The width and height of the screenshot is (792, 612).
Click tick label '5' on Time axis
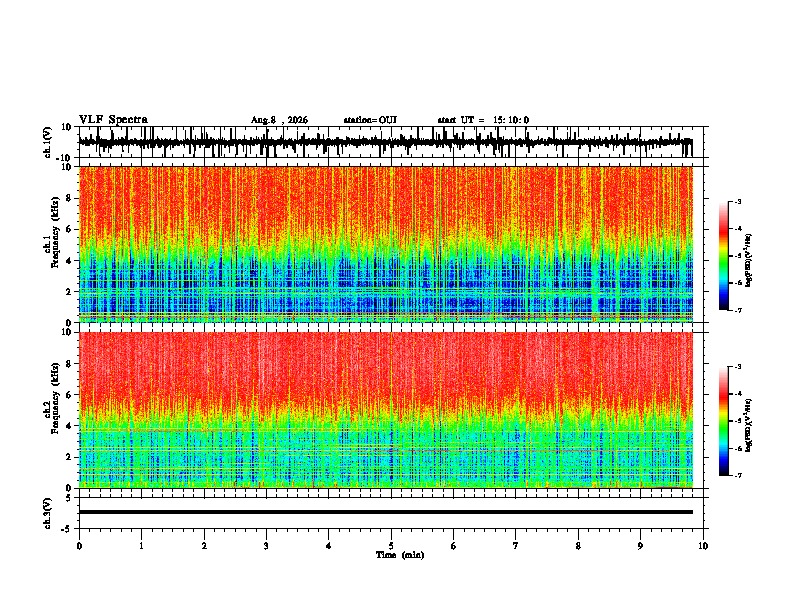[391, 546]
